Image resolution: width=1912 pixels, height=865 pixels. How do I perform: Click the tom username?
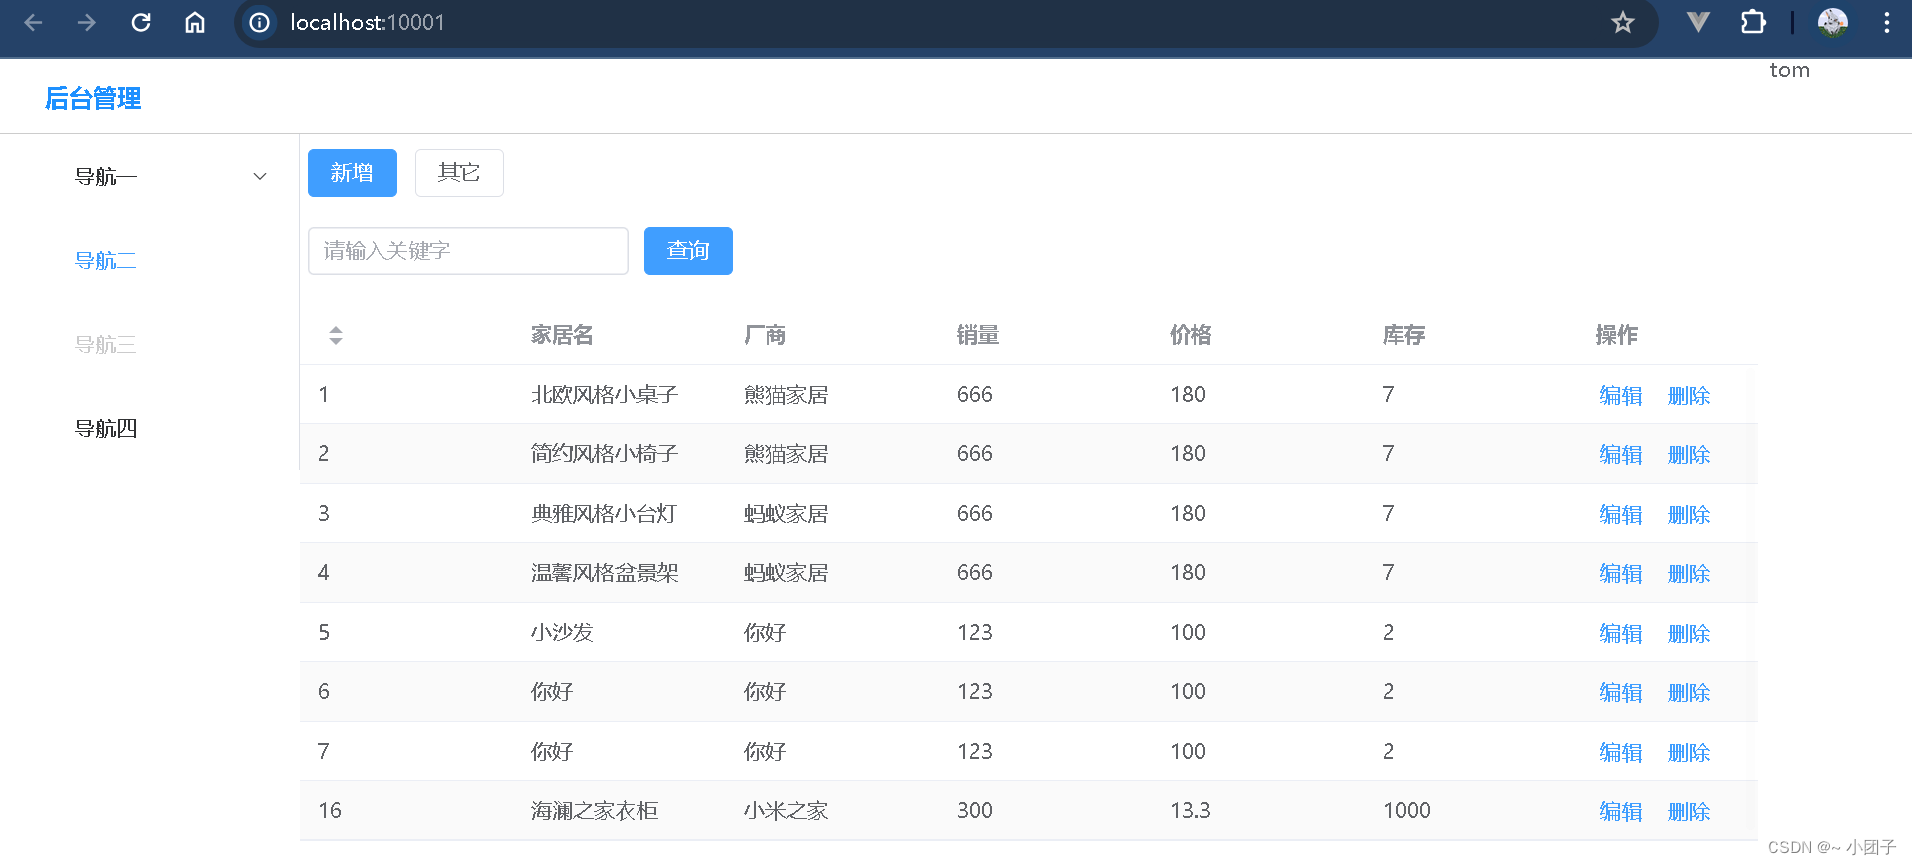1789,70
